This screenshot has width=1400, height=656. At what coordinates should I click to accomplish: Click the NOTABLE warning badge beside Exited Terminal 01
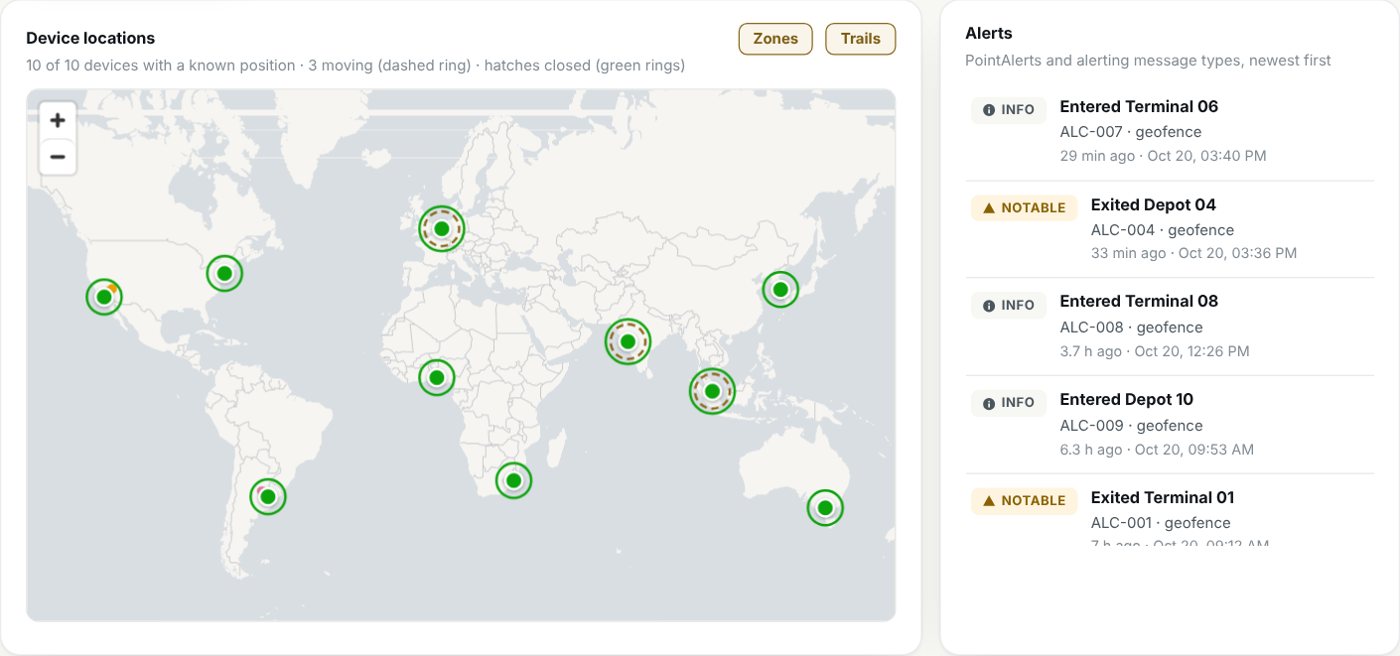1024,501
